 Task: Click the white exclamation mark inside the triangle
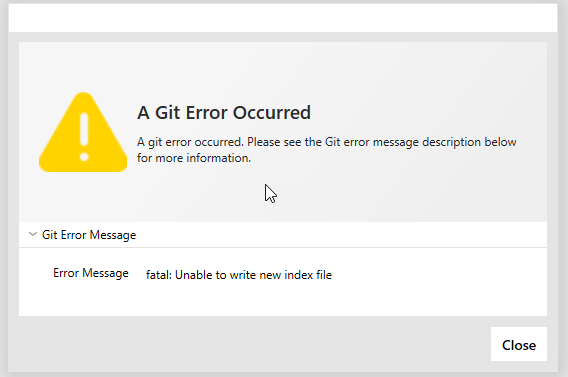tap(84, 137)
